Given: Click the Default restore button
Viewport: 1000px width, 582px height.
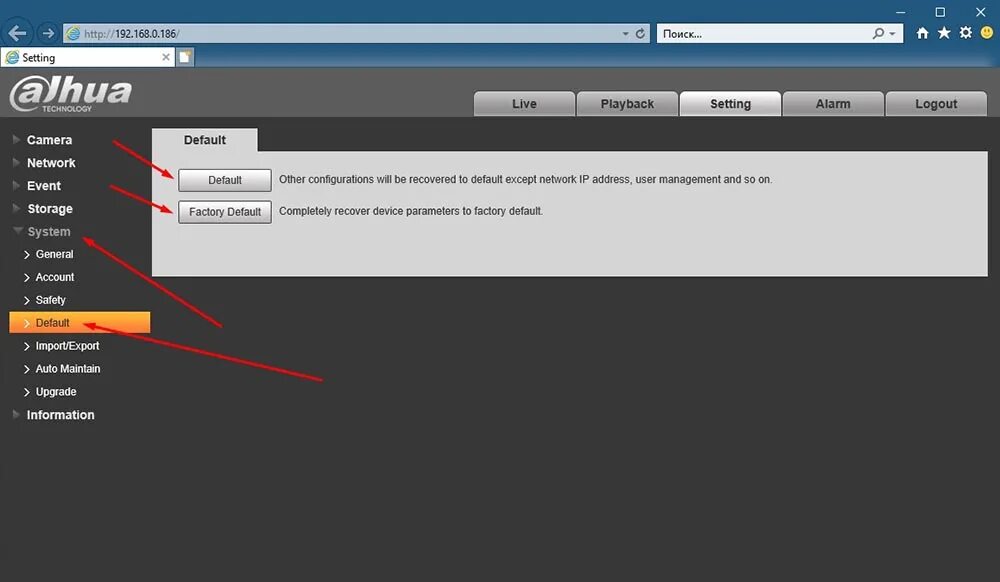Looking at the screenshot, I should (x=225, y=180).
